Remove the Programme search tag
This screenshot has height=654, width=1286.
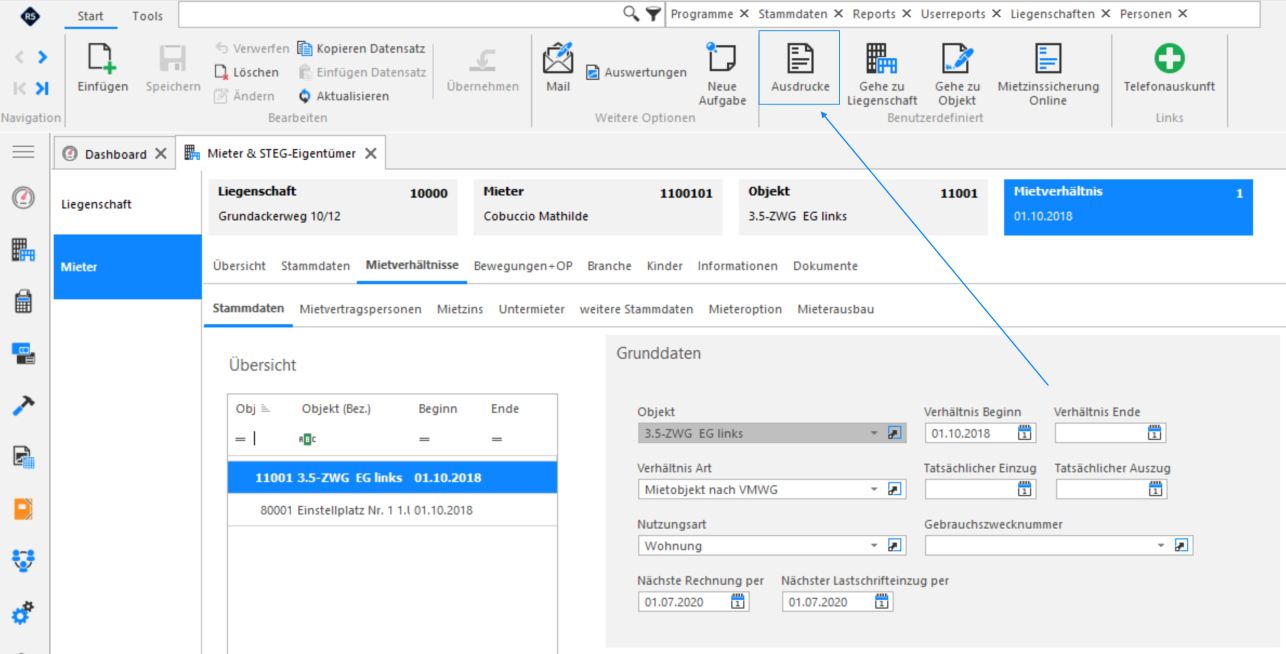point(744,14)
